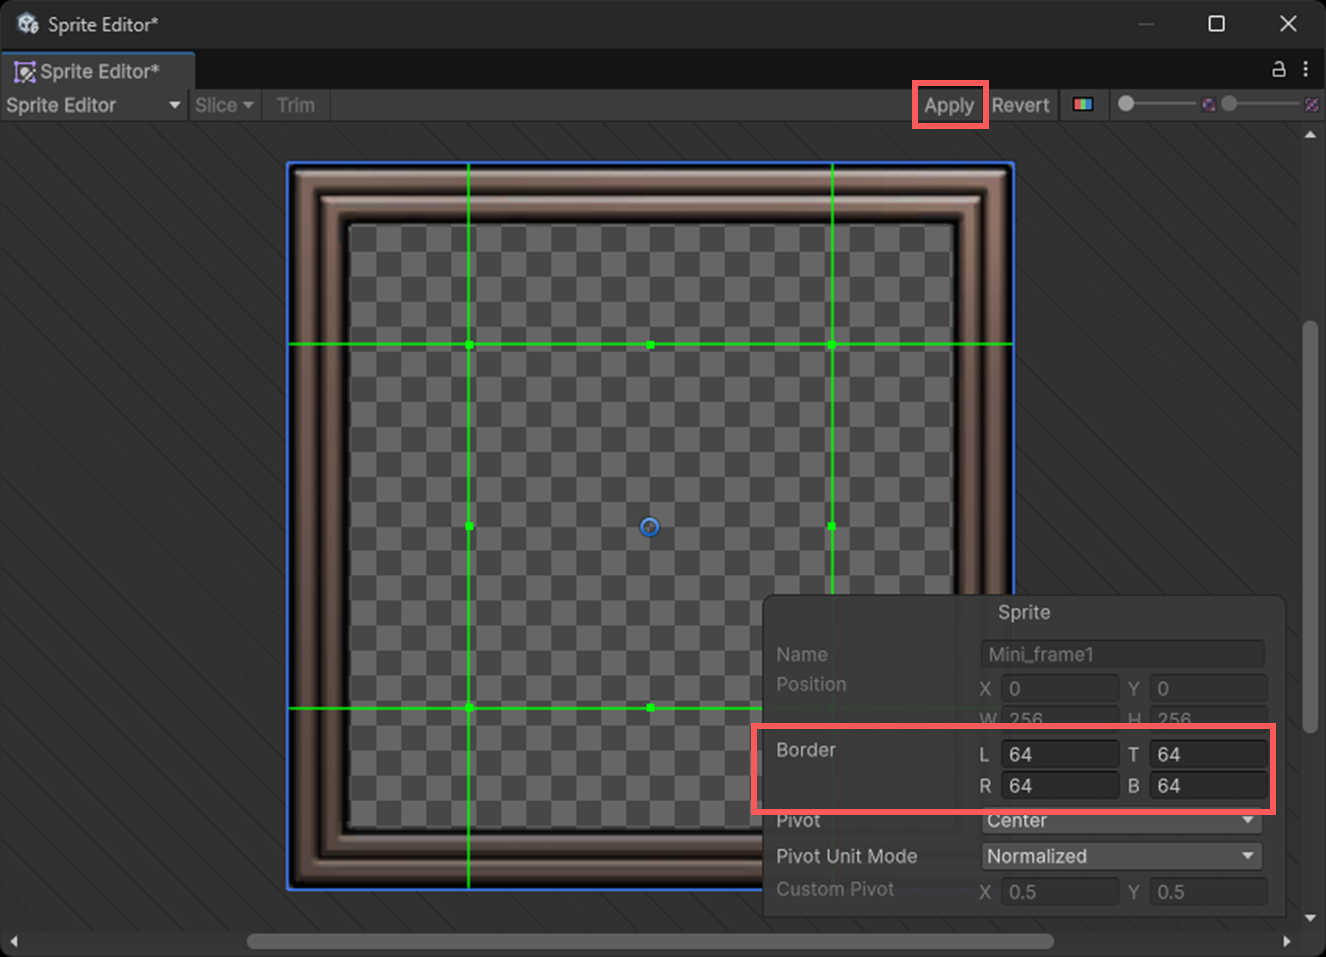This screenshot has width=1326, height=957.
Task: Click the first zoom slider handle in the toolbar
Action: [1126, 104]
